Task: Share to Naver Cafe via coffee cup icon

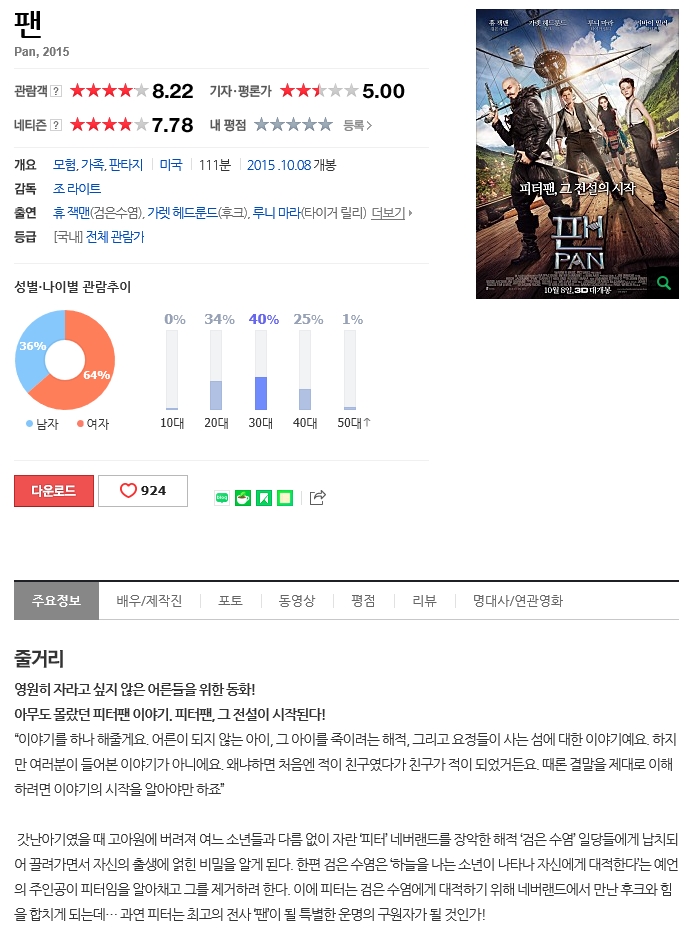Action: click(x=243, y=498)
